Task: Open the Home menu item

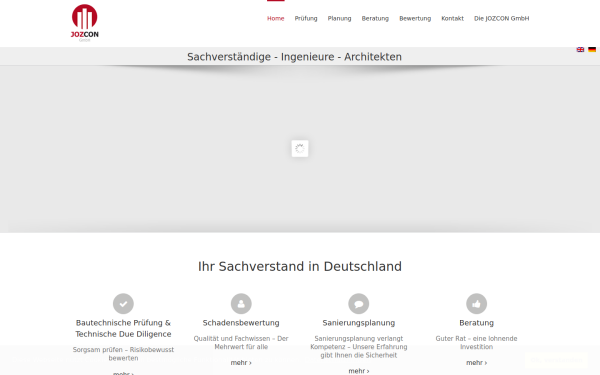Action: [276, 18]
